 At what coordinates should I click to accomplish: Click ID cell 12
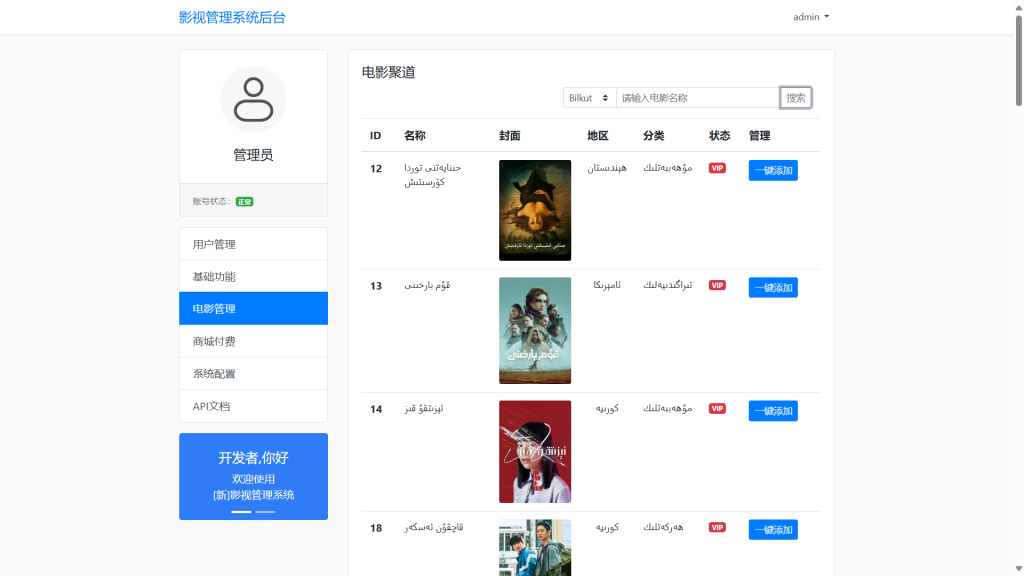376,168
